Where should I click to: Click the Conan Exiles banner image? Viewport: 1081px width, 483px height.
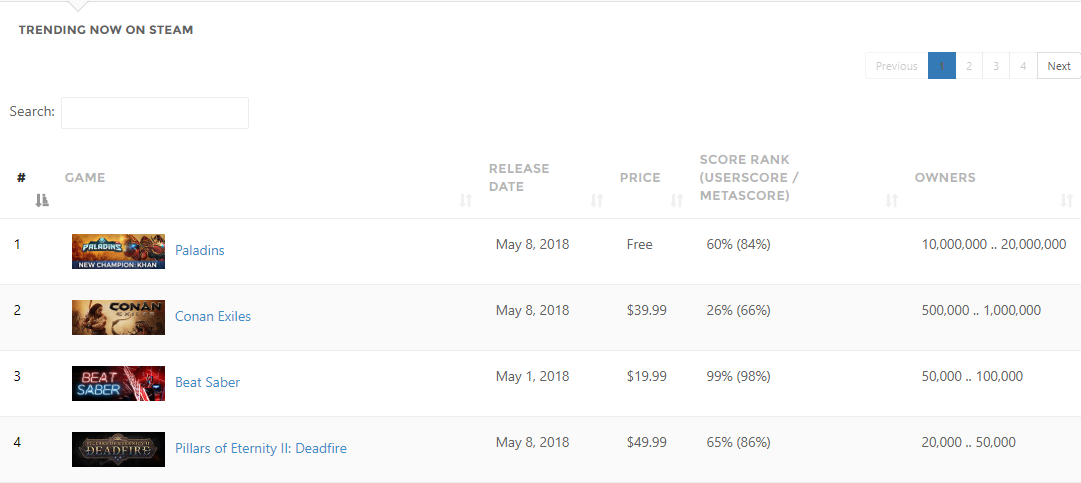119,318
